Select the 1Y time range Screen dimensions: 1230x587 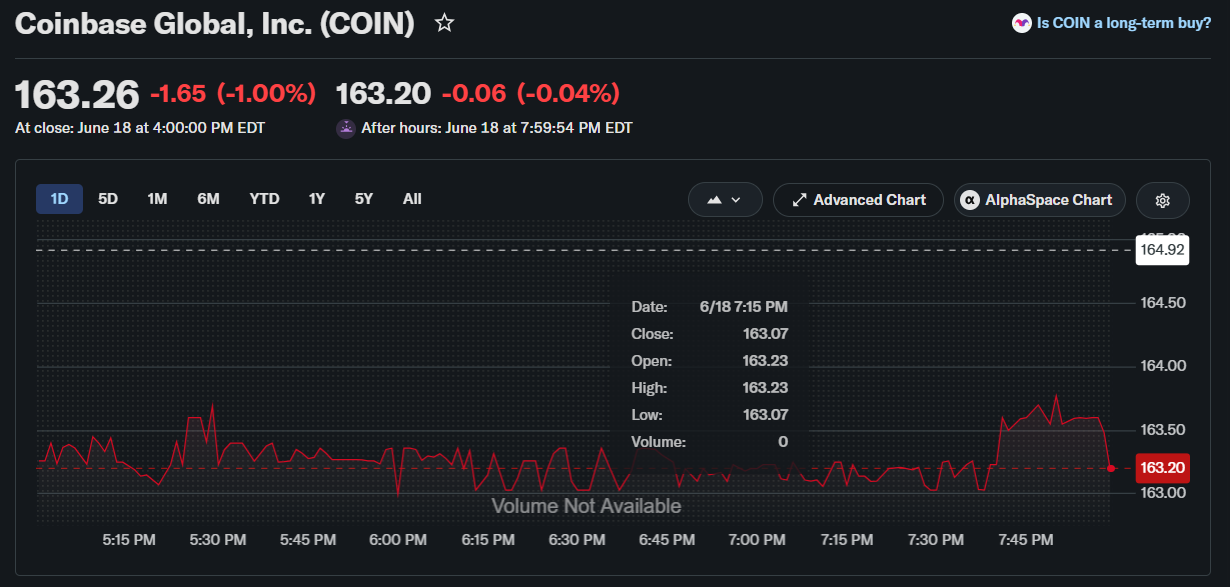click(x=317, y=199)
